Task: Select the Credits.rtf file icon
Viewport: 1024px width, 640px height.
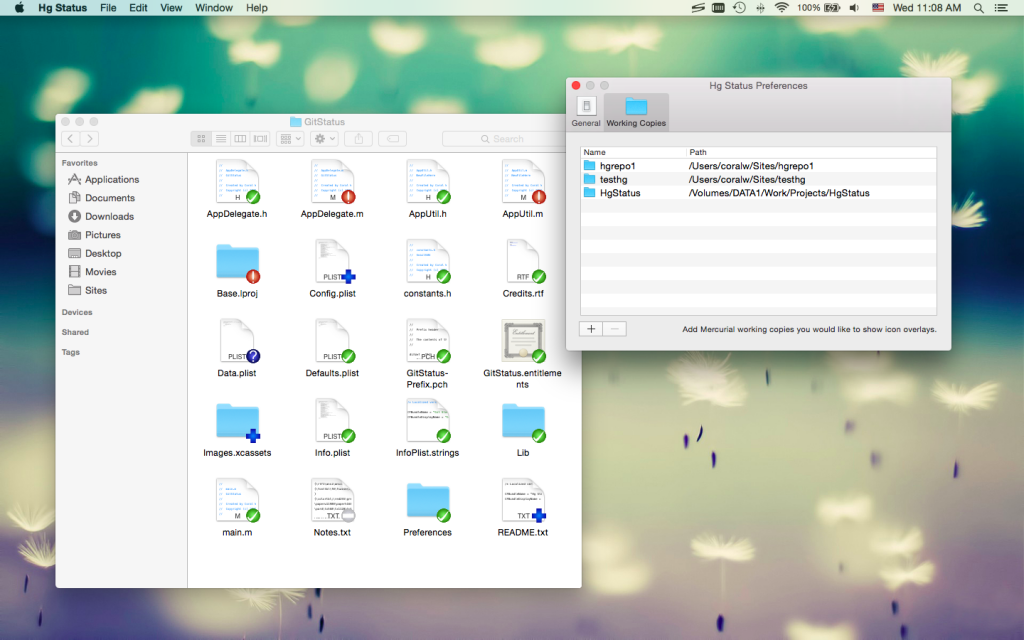Action: (x=523, y=261)
